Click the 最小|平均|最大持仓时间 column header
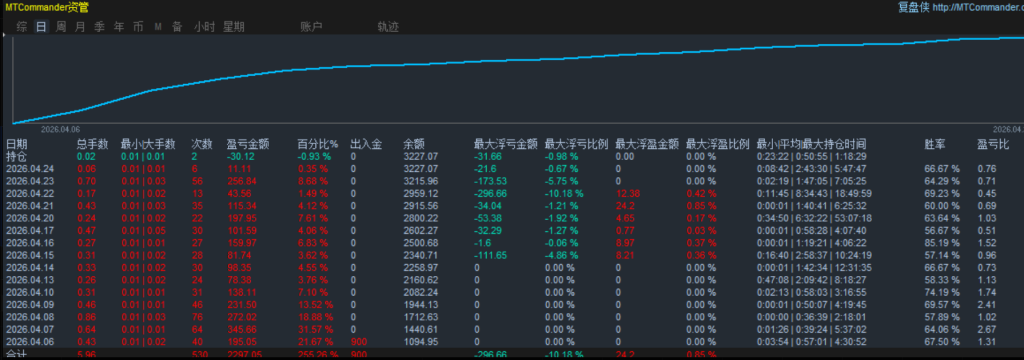The height and width of the screenshot is (360, 1024). point(811,144)
